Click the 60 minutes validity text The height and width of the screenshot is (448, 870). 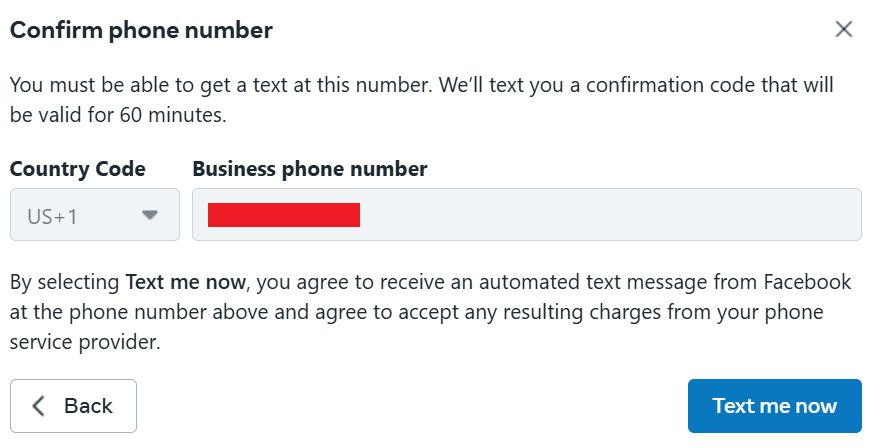coord(173,114)
